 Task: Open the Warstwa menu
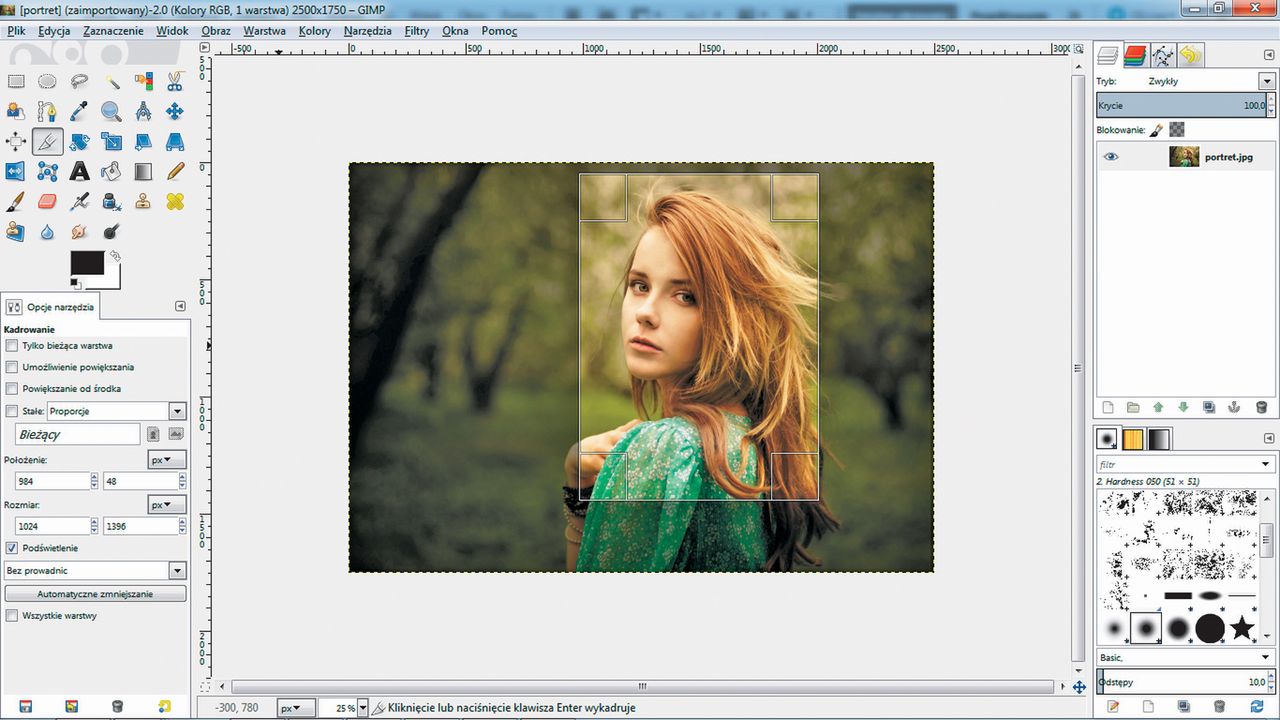click(264, 31)
